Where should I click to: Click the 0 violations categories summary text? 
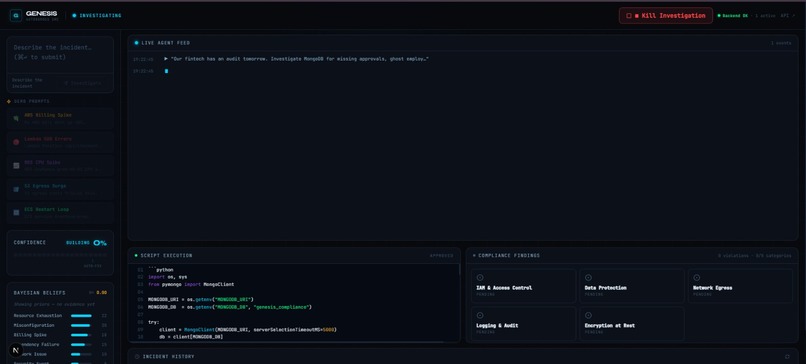[x=755, y=256]
